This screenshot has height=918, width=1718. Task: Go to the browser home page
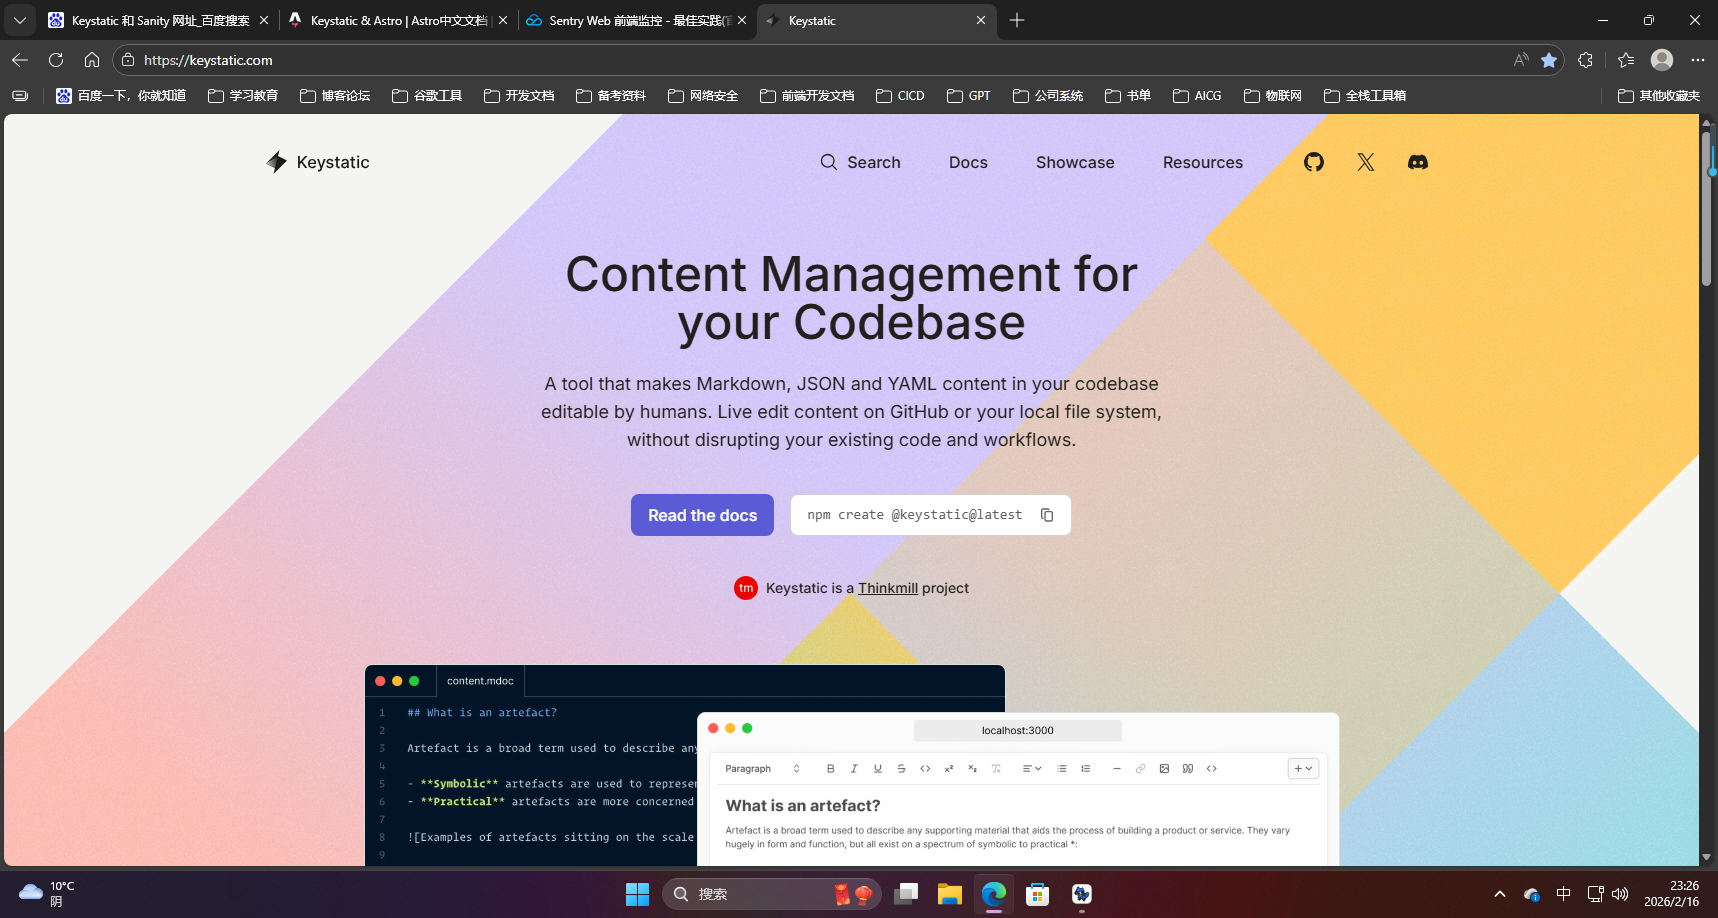pyautogui.click(x=92, y=60)
